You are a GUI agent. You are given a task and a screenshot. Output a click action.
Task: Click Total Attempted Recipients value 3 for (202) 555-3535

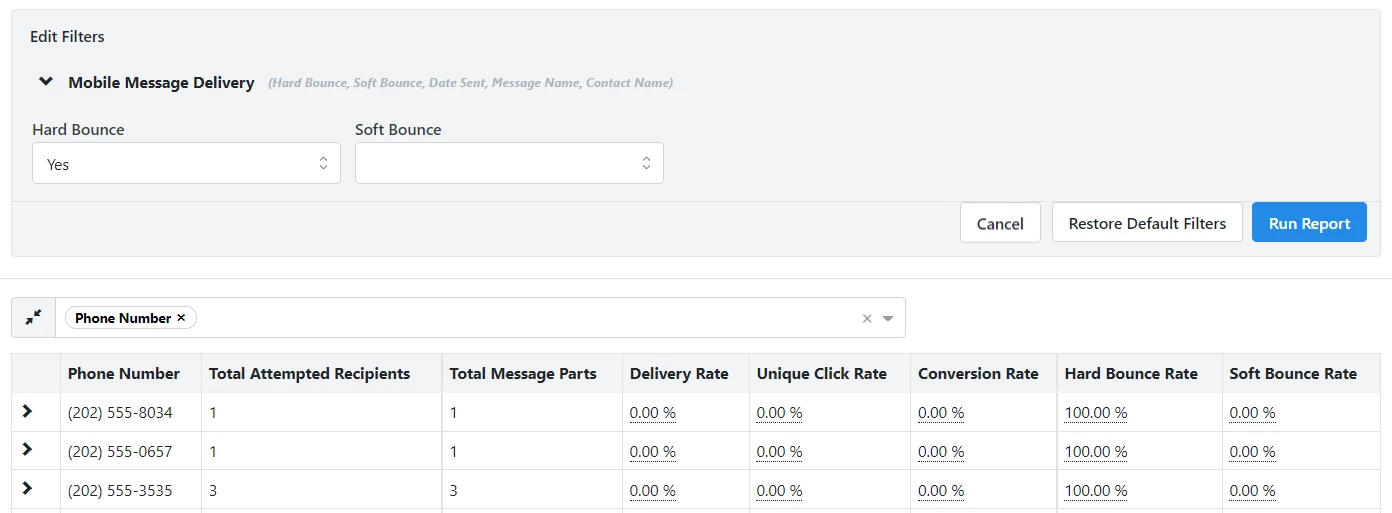214,490
